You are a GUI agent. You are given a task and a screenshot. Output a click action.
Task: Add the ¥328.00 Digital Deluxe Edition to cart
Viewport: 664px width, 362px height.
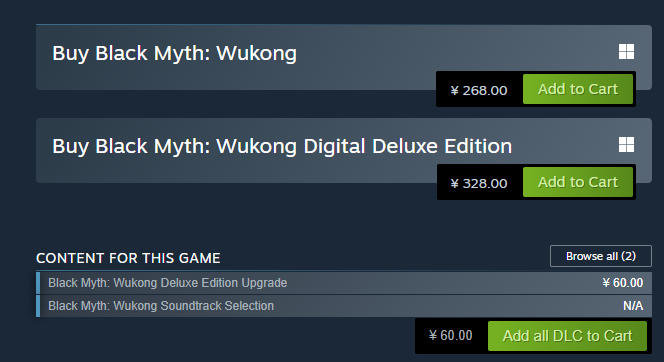[578, 182]
